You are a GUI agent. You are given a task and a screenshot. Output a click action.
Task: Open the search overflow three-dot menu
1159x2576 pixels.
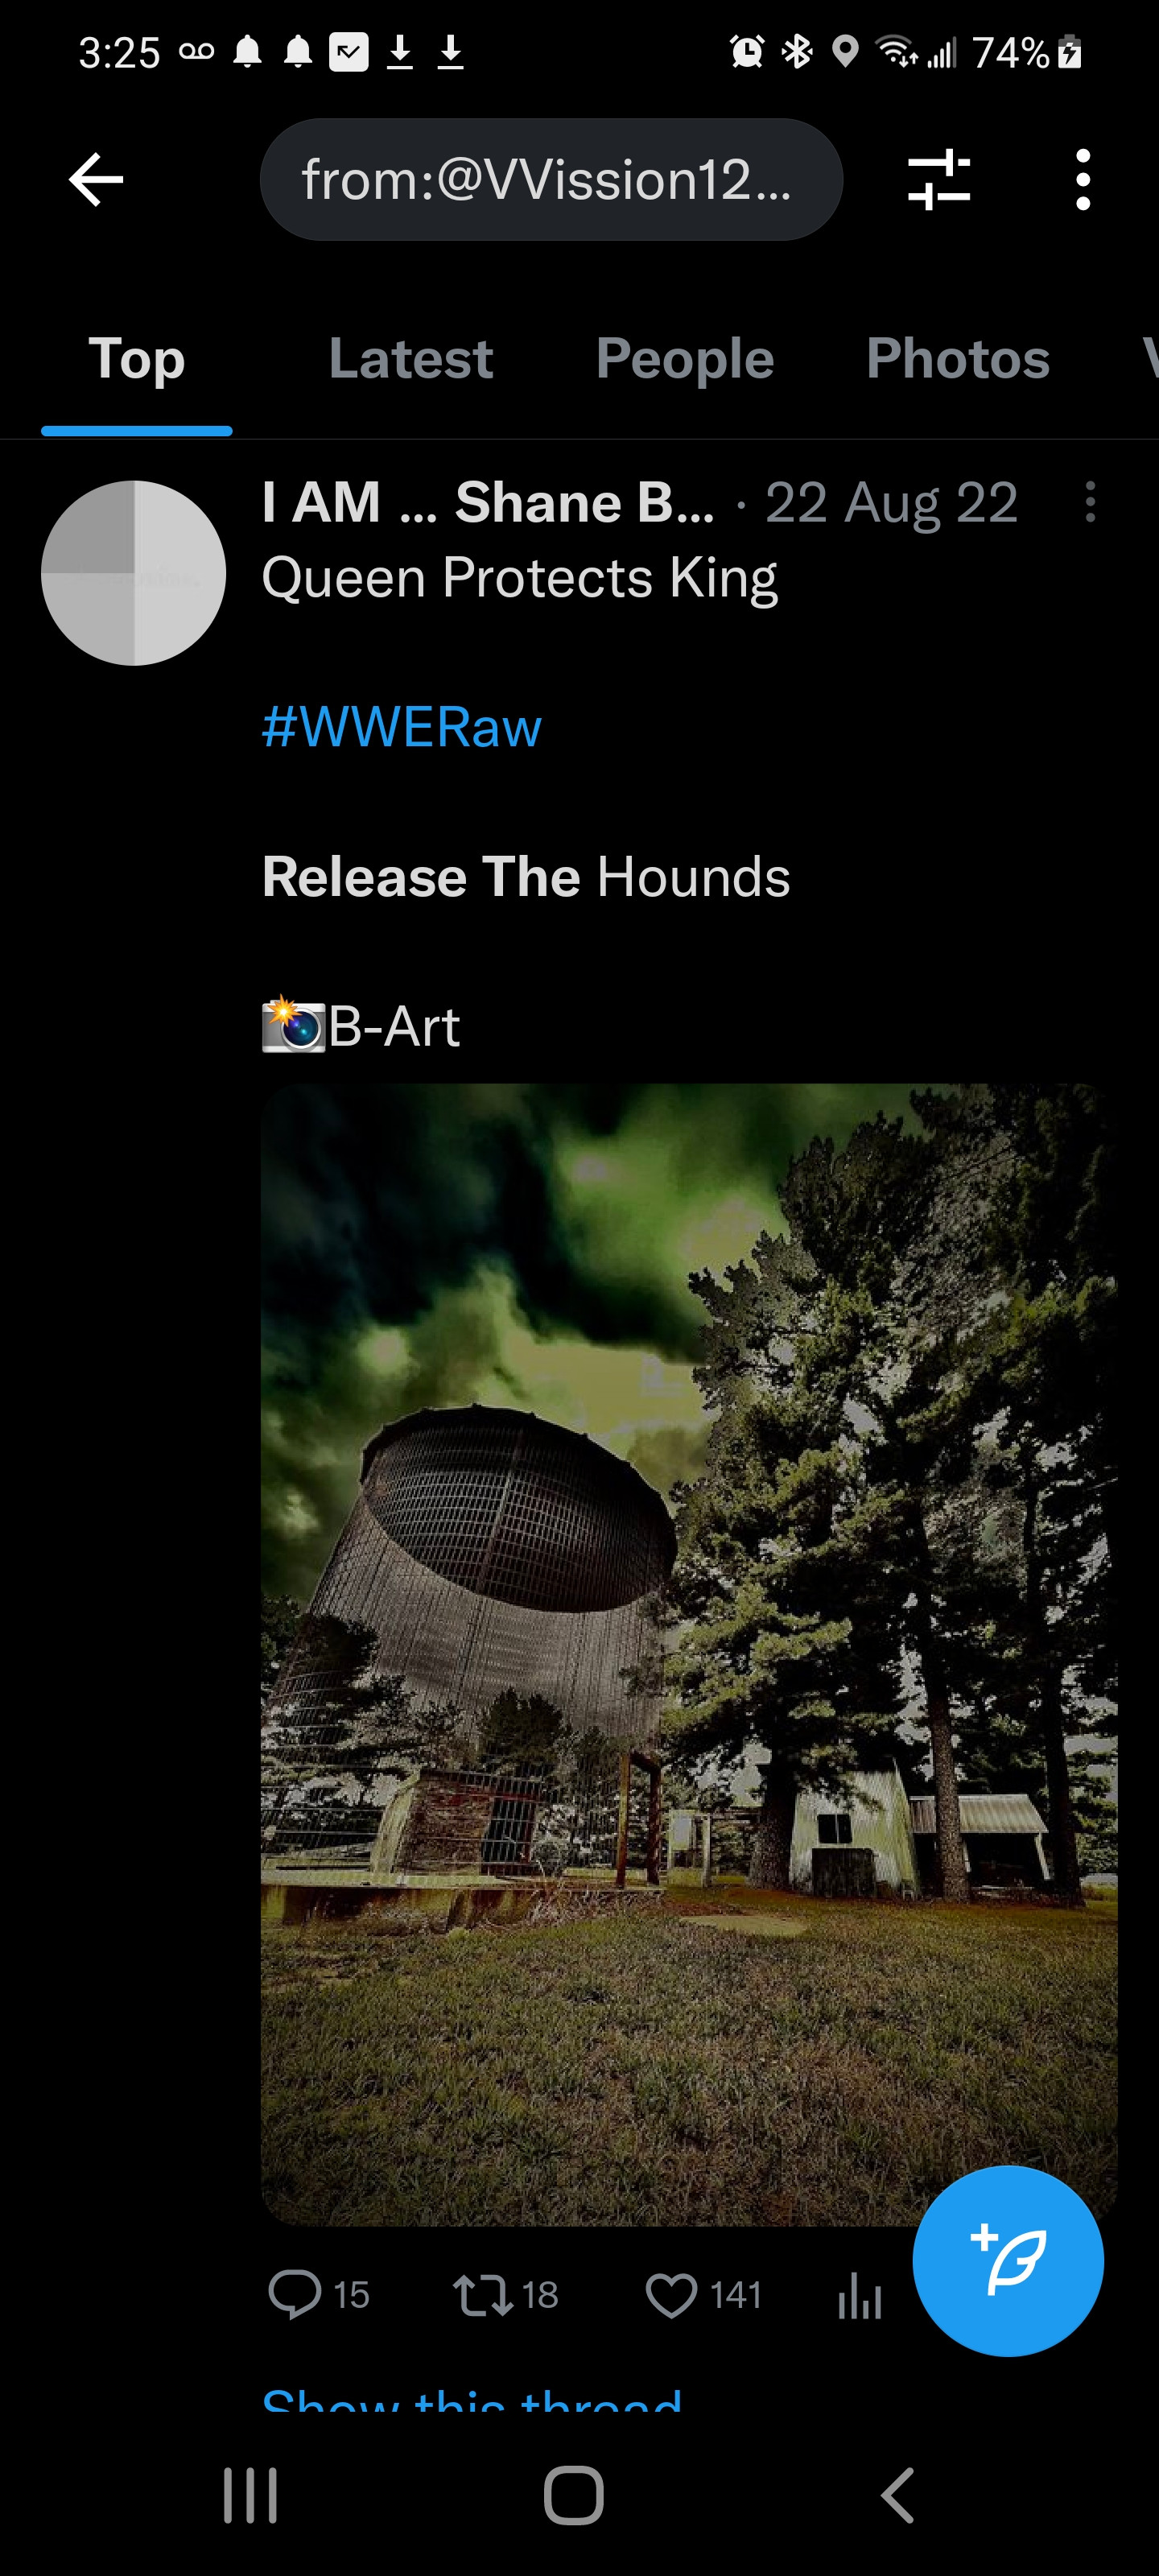pyautogui.click(x=1082, y=180)
